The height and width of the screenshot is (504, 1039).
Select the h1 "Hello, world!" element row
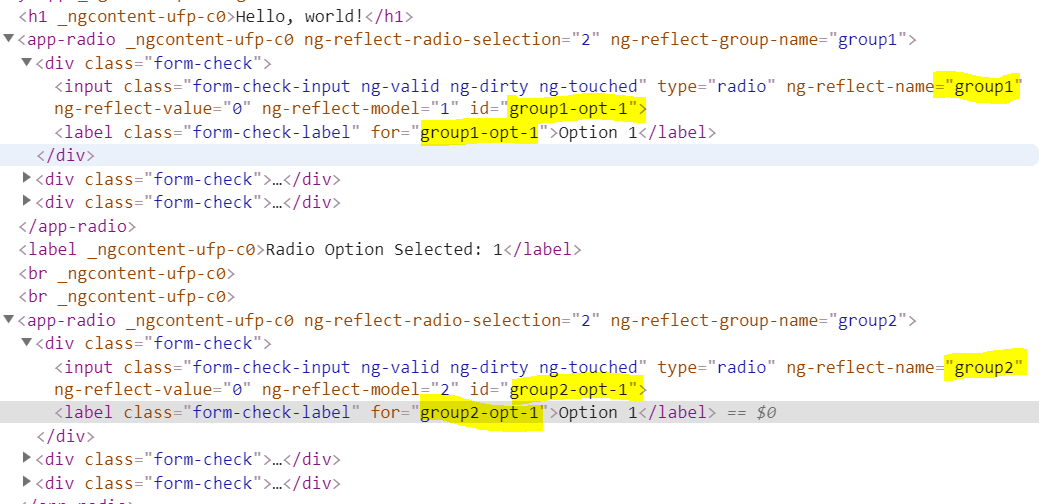pos(216,16)
